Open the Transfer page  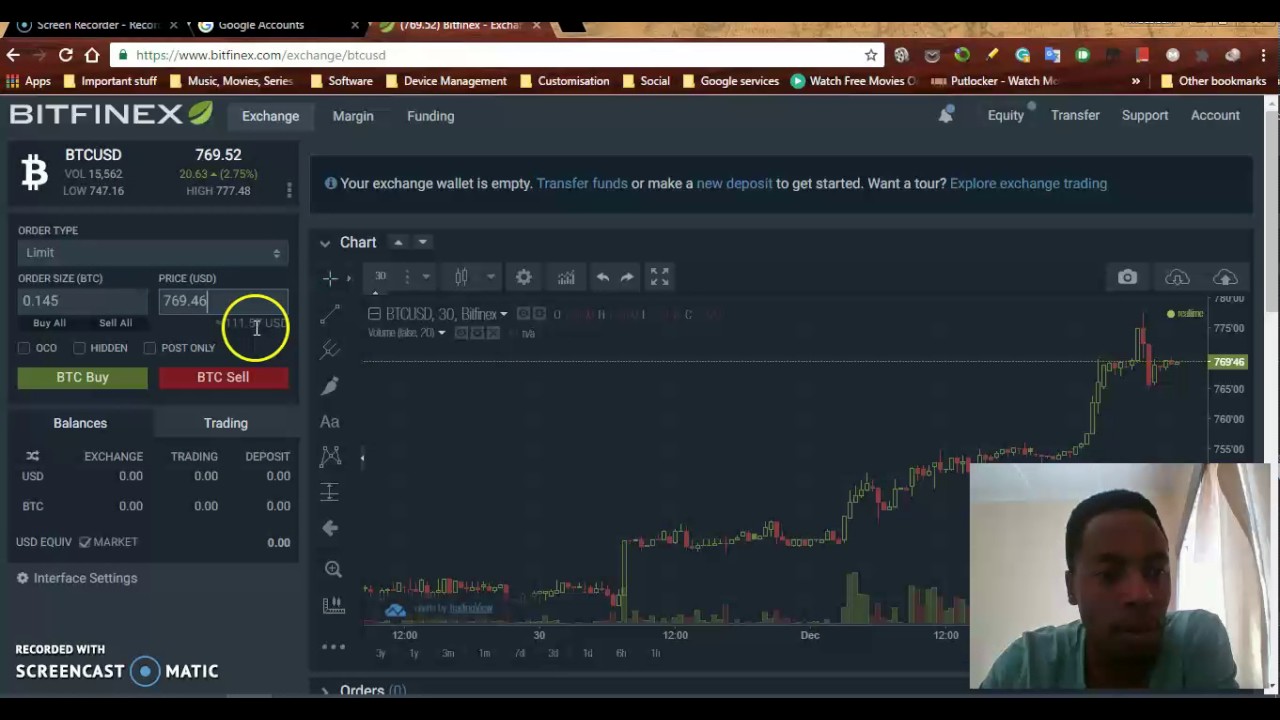point(1075,115)
